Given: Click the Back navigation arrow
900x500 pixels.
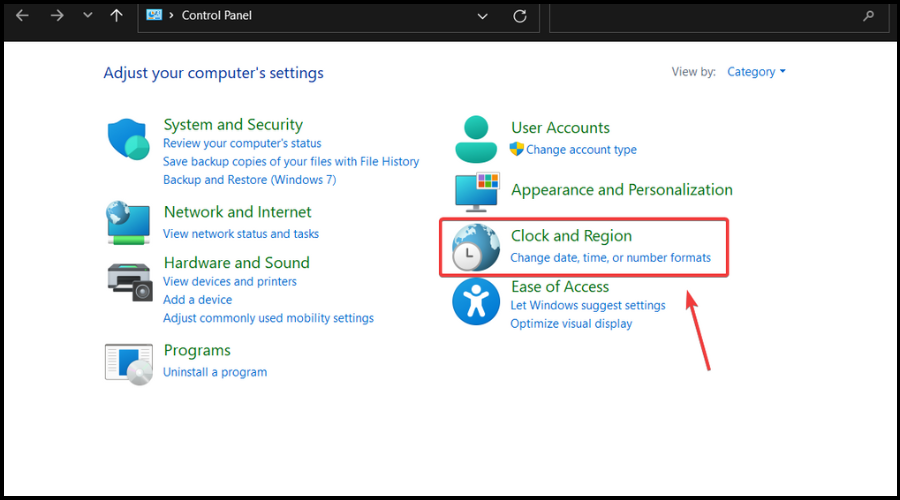Looking at the screenshot, I should (23, 16).
